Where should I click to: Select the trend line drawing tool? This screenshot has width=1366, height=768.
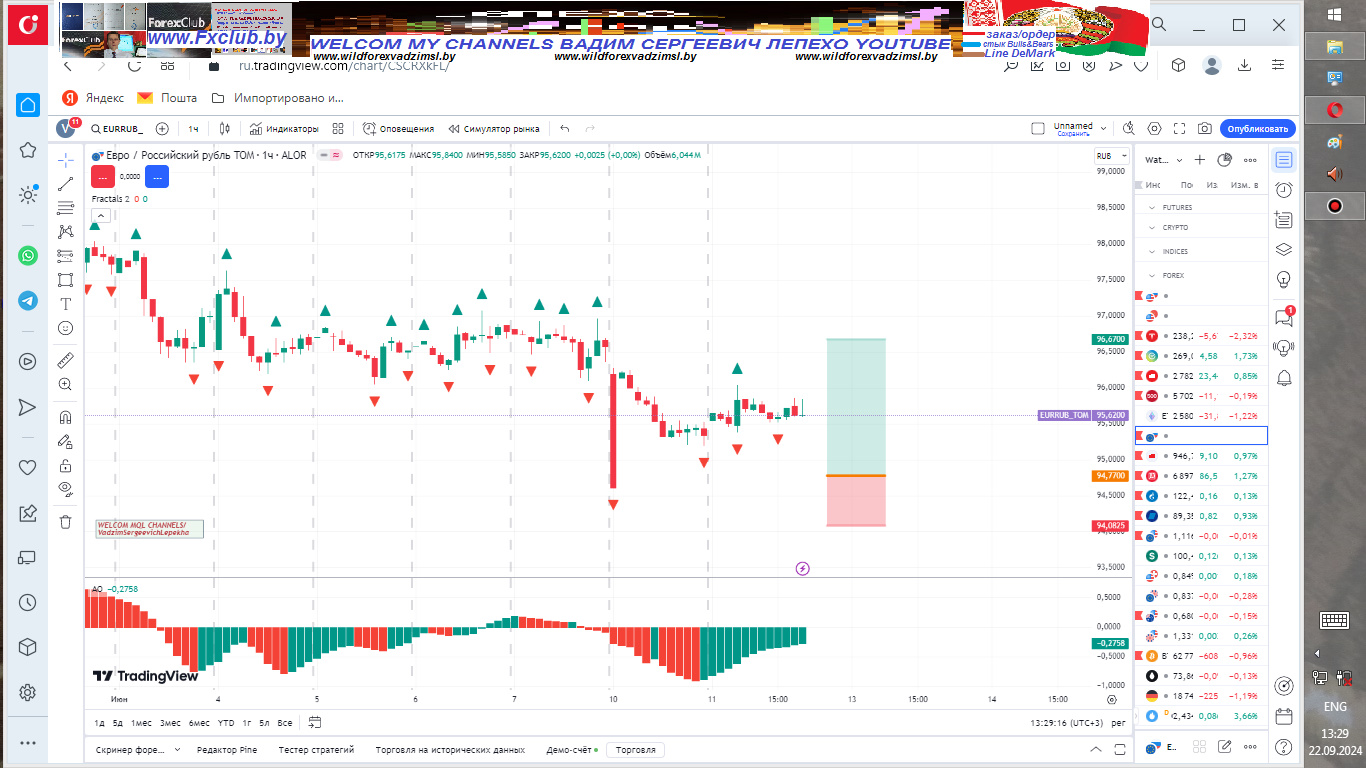coord(66,184)
